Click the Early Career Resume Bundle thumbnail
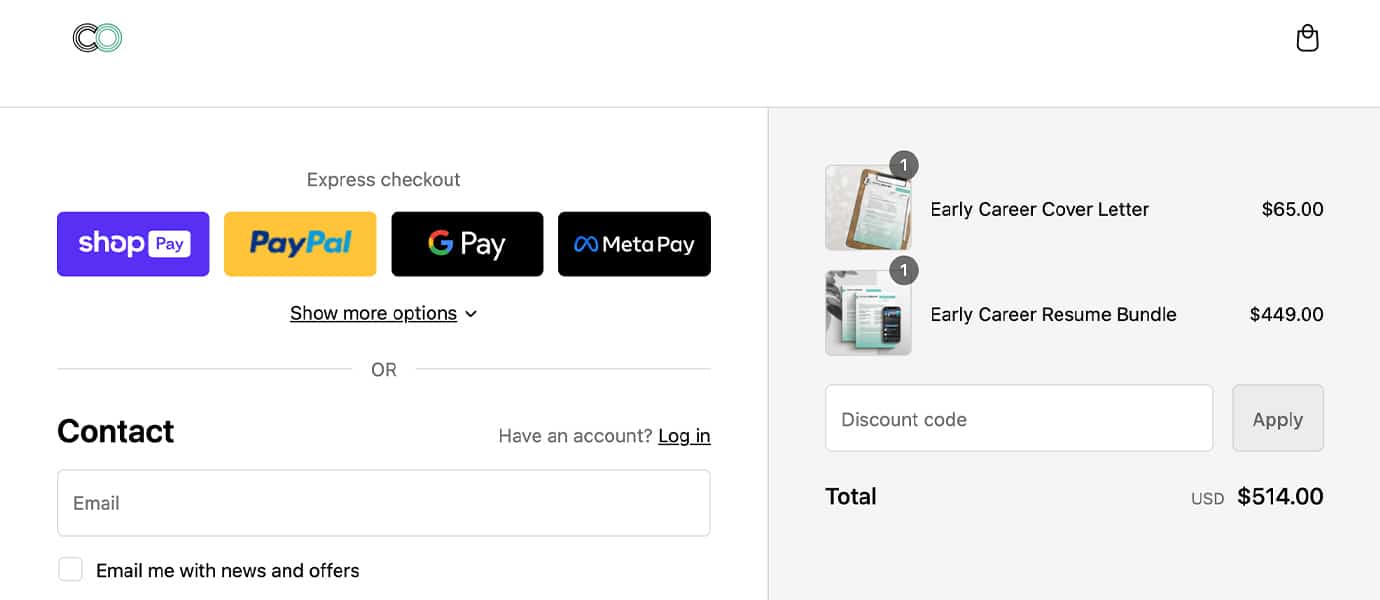The image size is (1380, 600). pyautogui.click(x=868, y=312)
